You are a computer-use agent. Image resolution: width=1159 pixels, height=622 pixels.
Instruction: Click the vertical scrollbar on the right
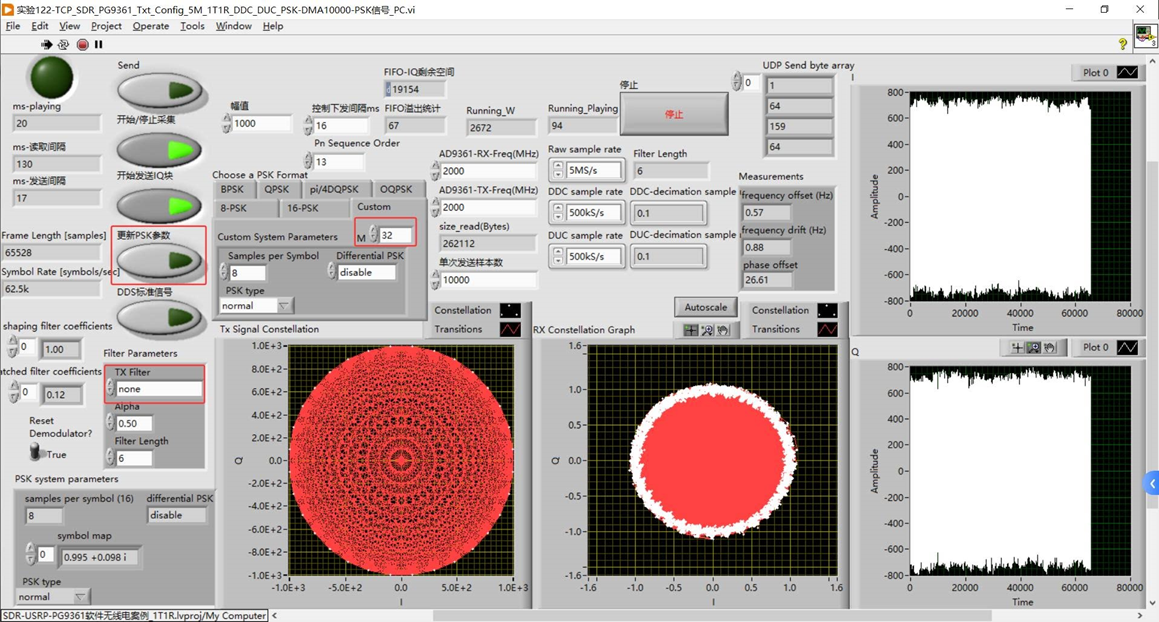1153,333
